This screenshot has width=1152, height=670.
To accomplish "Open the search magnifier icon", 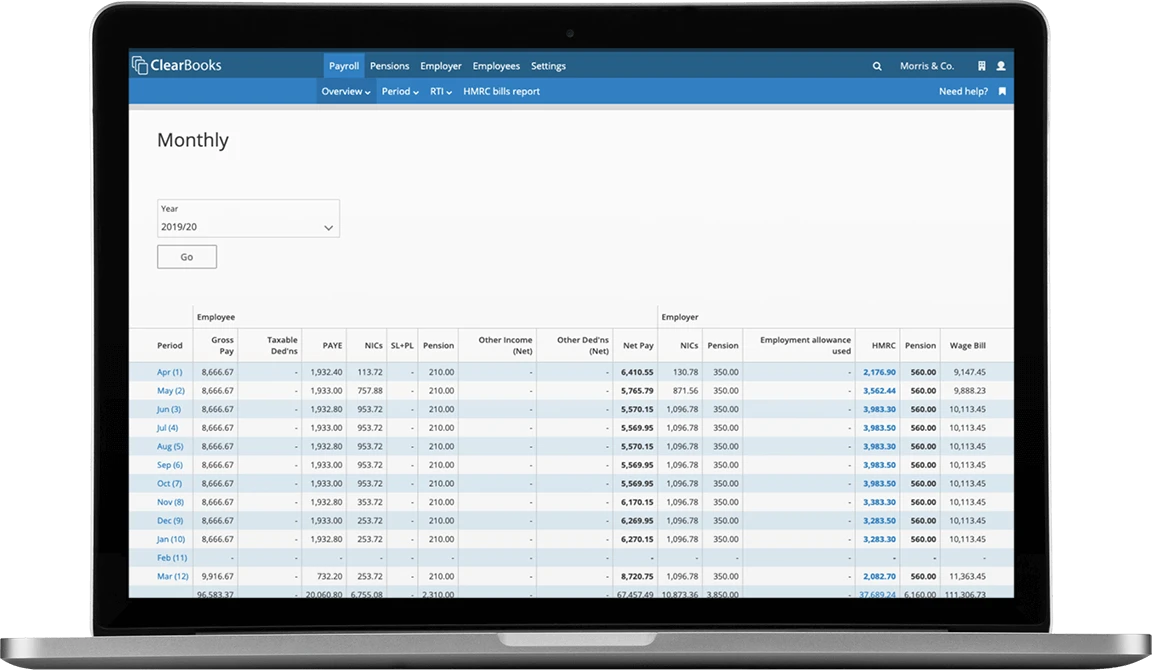I will pos(876,66).
